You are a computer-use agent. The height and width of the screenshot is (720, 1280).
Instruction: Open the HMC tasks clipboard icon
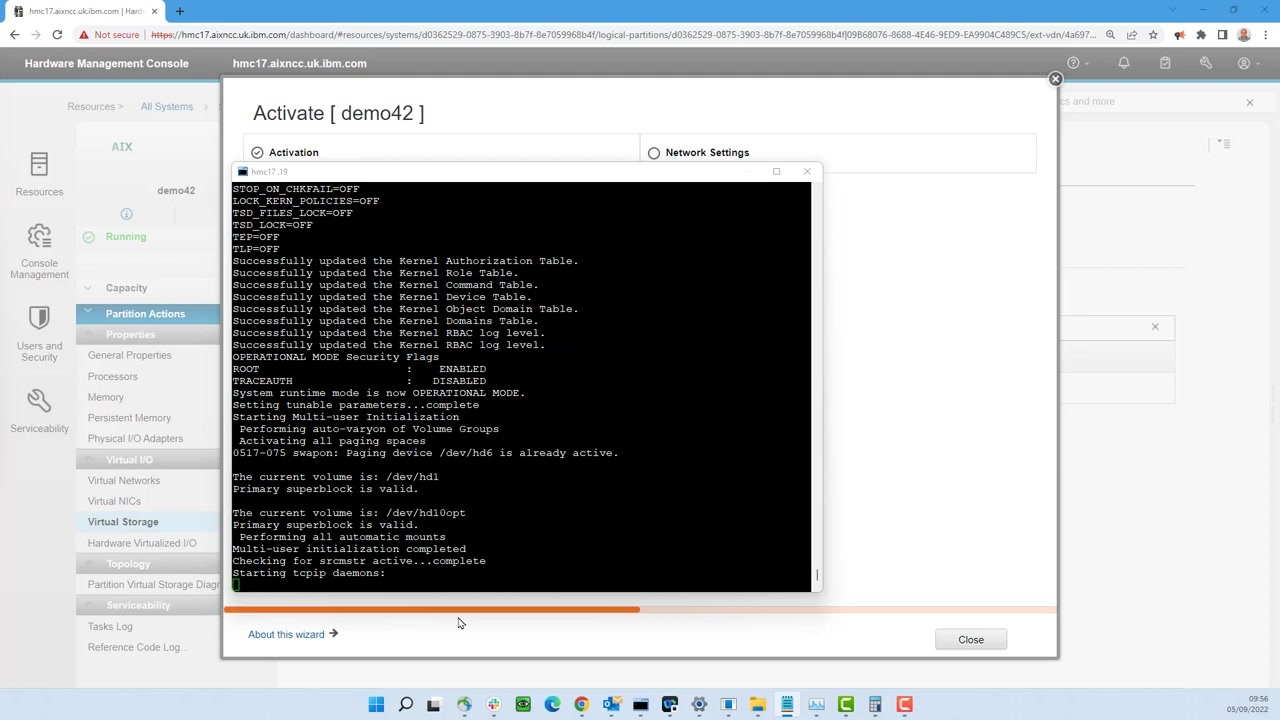(x=1165, y=63)
